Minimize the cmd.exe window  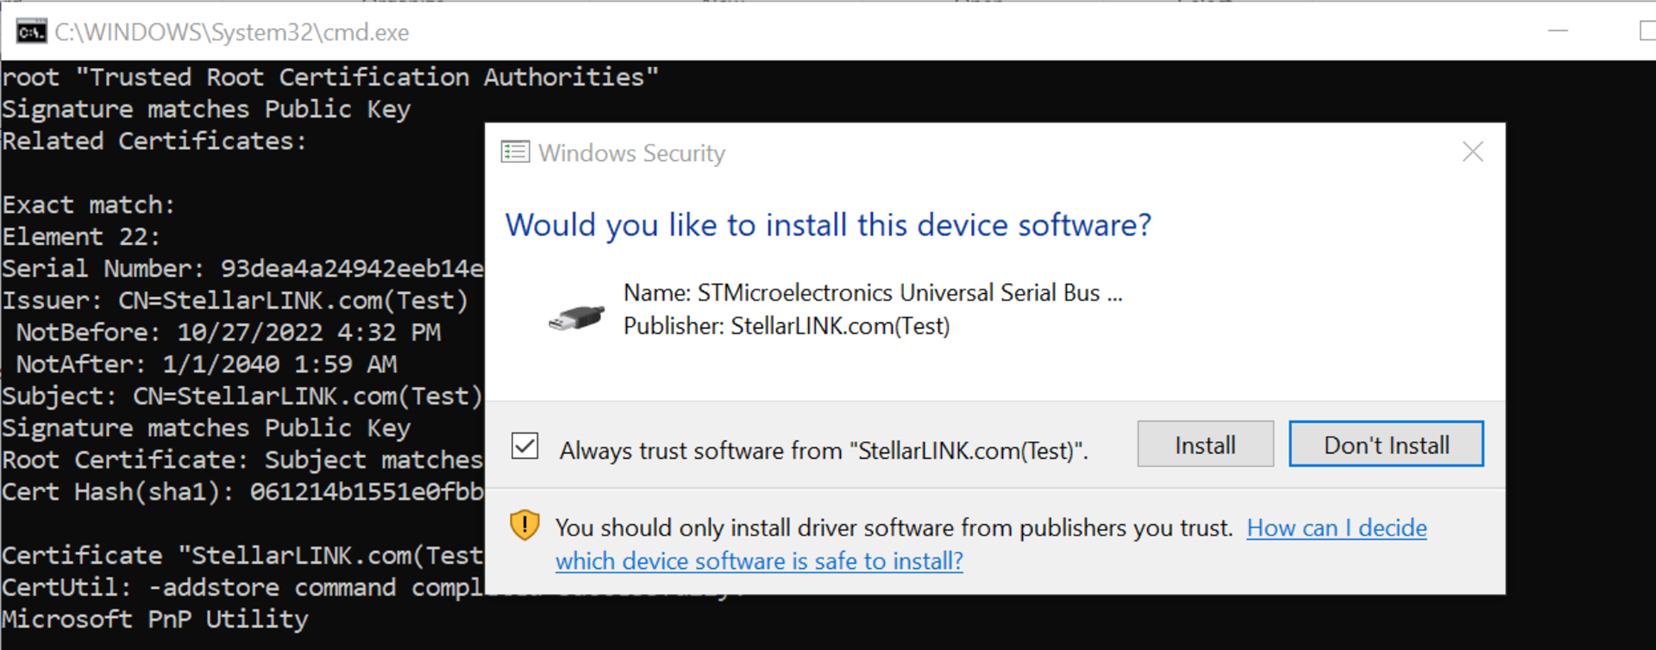coord(1558,31)
